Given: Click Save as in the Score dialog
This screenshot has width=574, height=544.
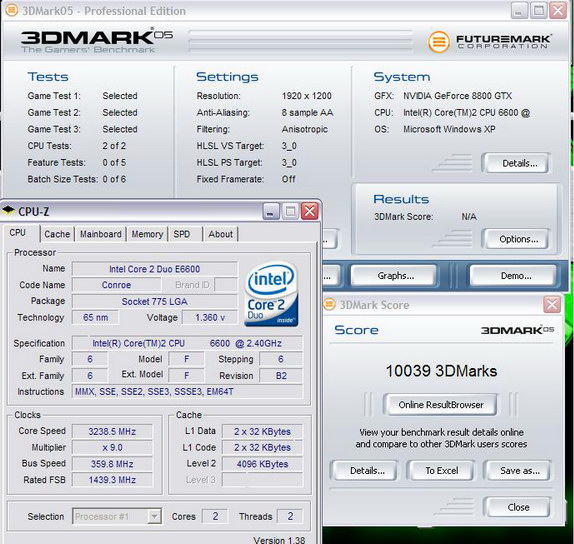Looking at the screenshot, I should [518, 471].
